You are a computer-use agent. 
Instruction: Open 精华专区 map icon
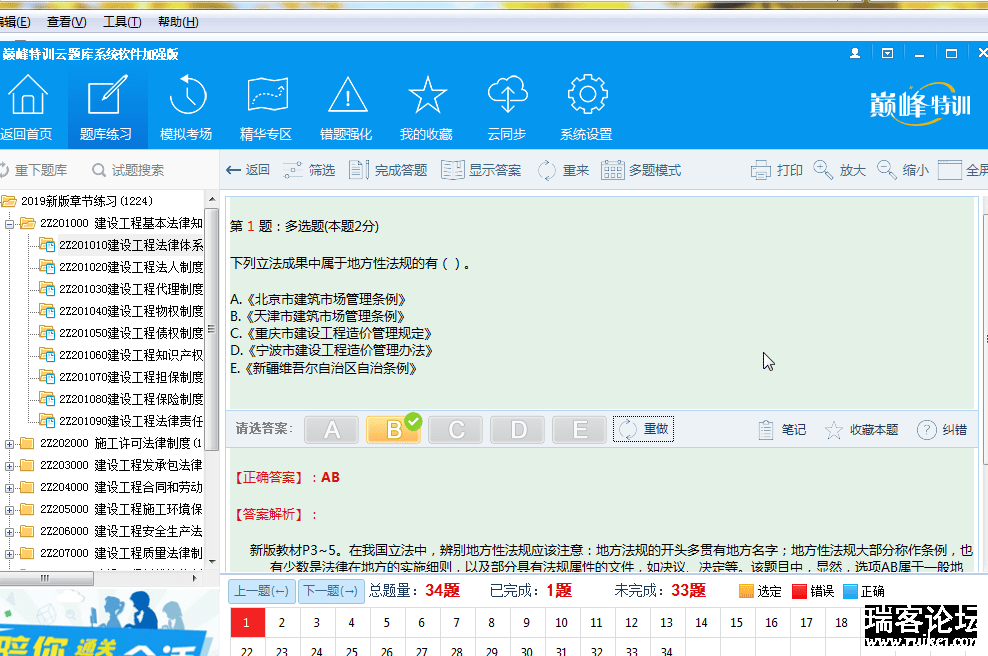click(267, 95)
